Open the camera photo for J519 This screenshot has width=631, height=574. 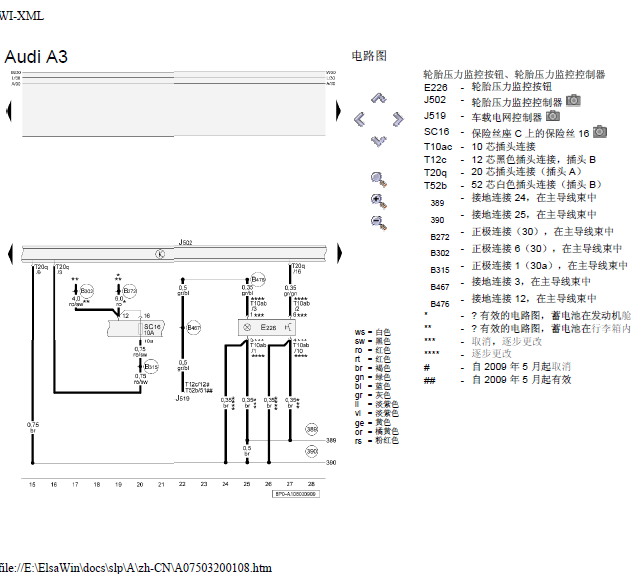pyautogui.click(x=553, y=116)
